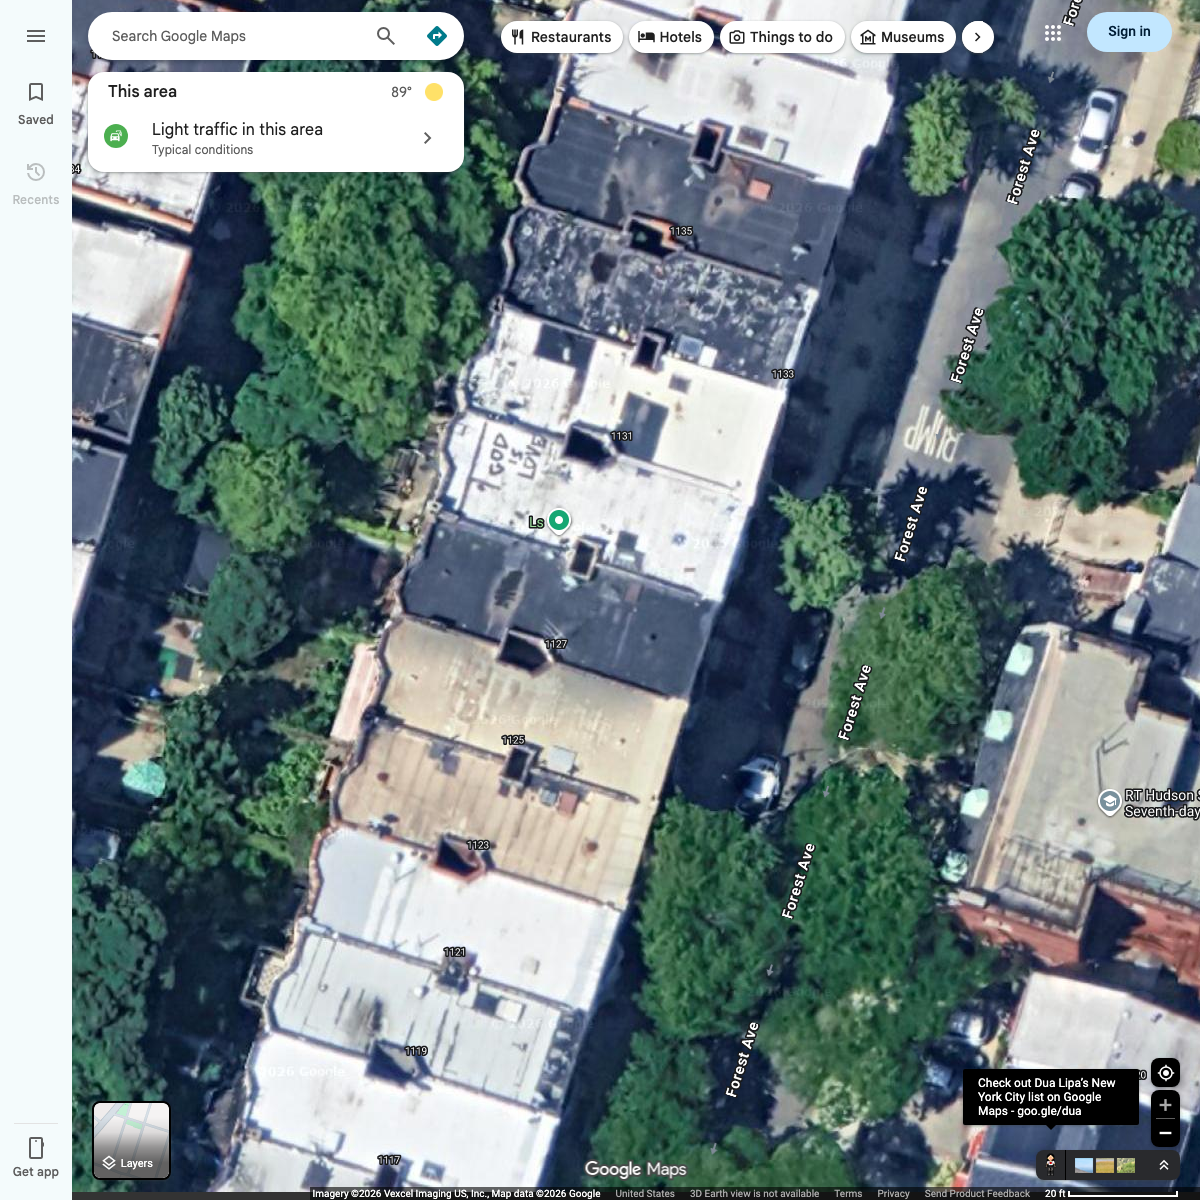Select the Restaurants category chip
The width and height of the screenshot is (1200, 1200).
[x=562, y=37]
